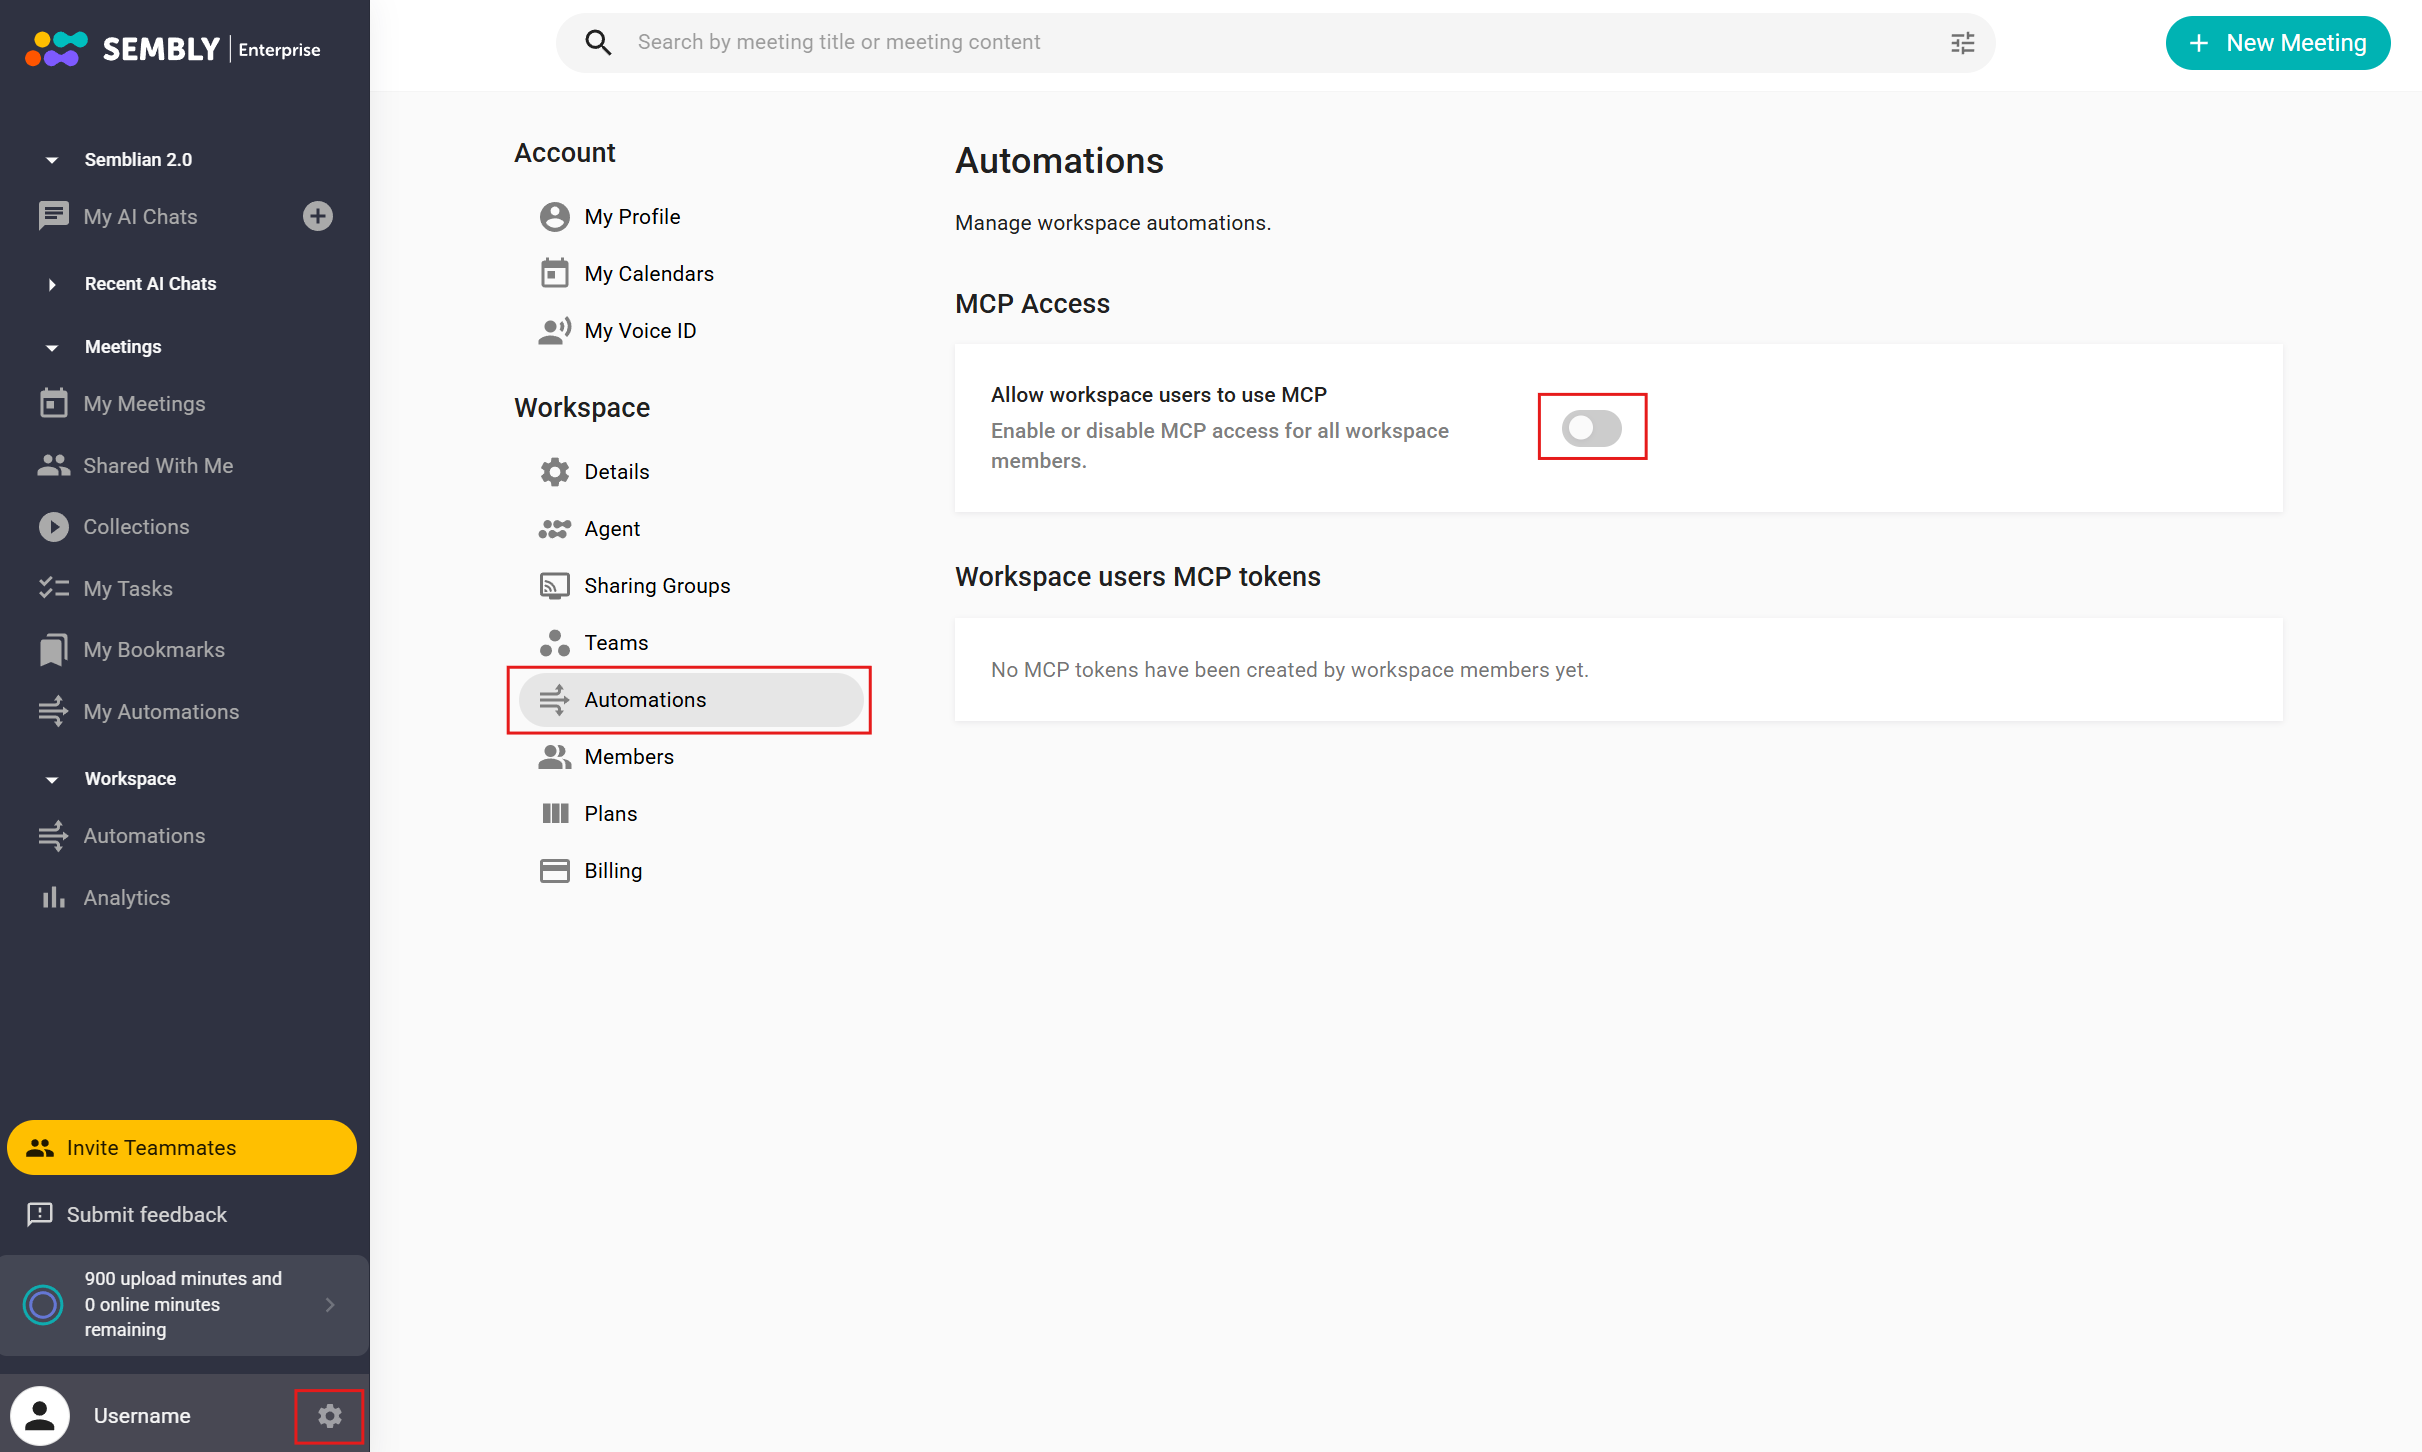Open Analytics from the sidebar
The image size is (2422, 1452).
[x=126, y=898]
